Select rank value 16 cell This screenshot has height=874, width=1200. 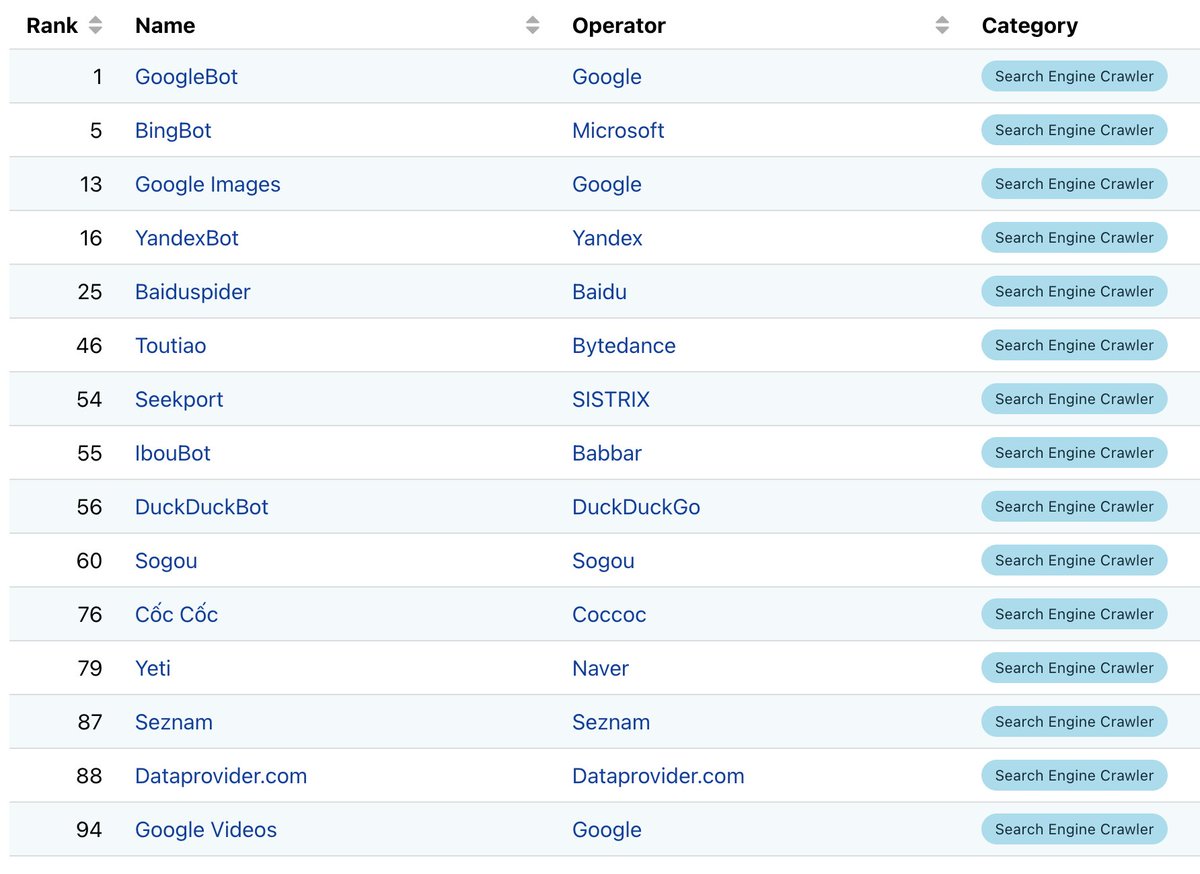pyautogui.click(x=91, y=238)
